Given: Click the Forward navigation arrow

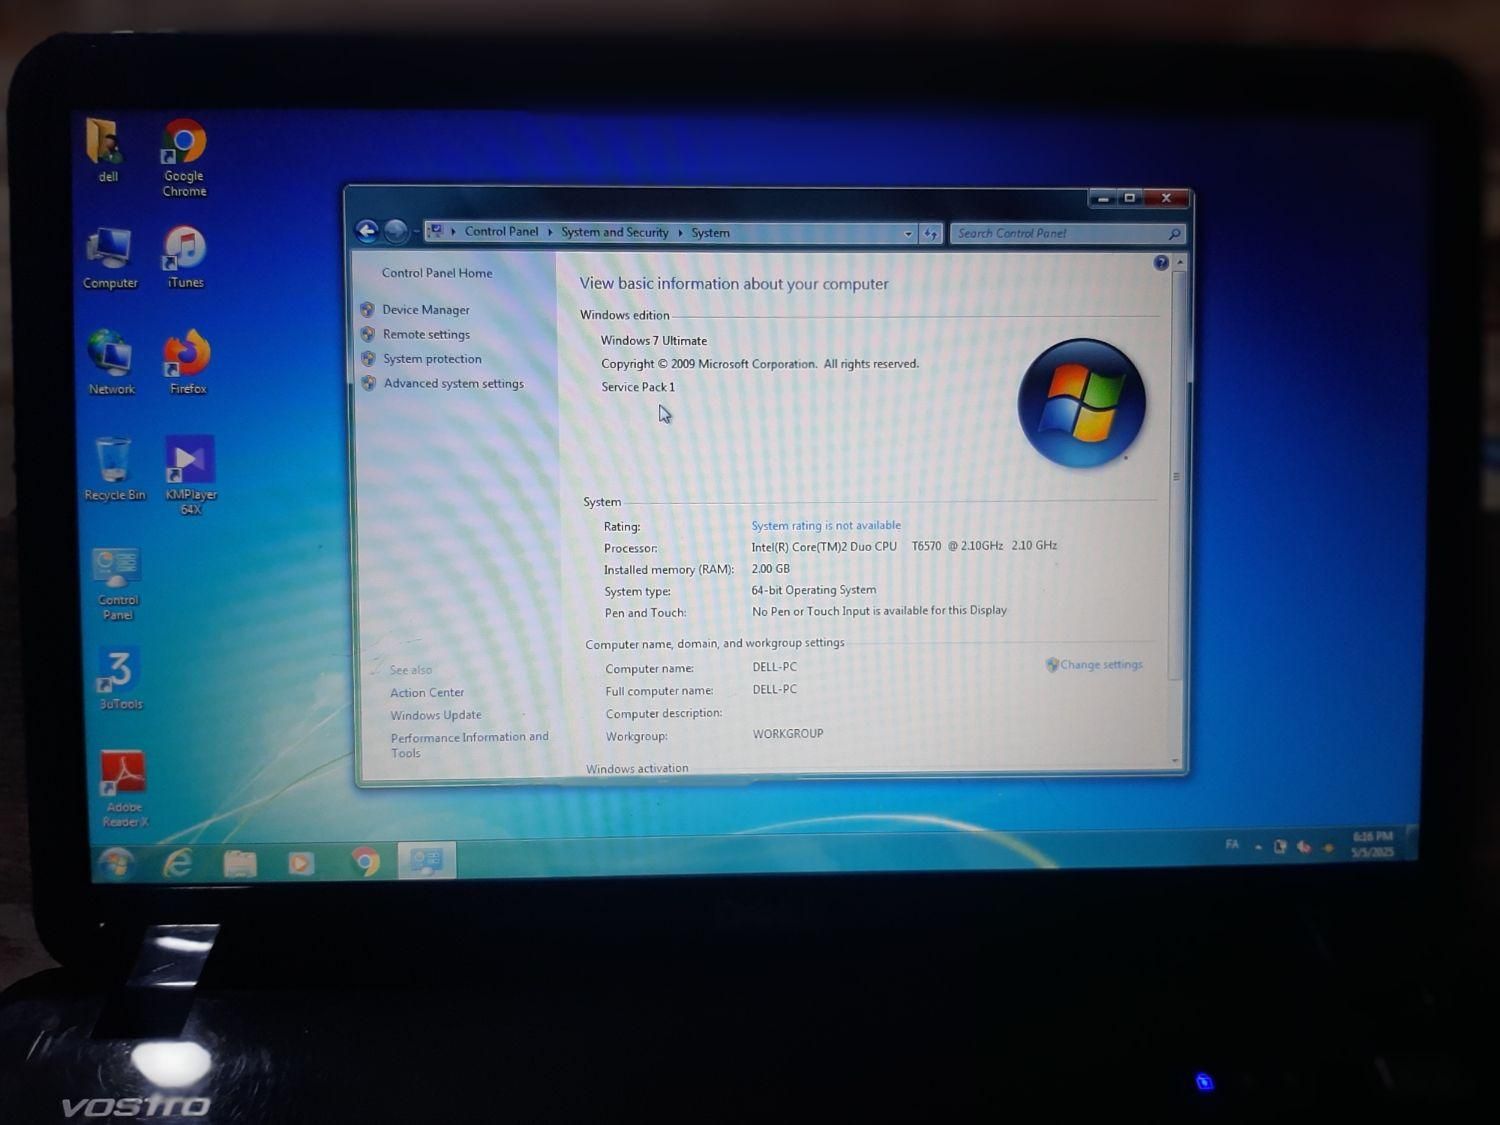Looking at the screenshot, I should point(396,232).
